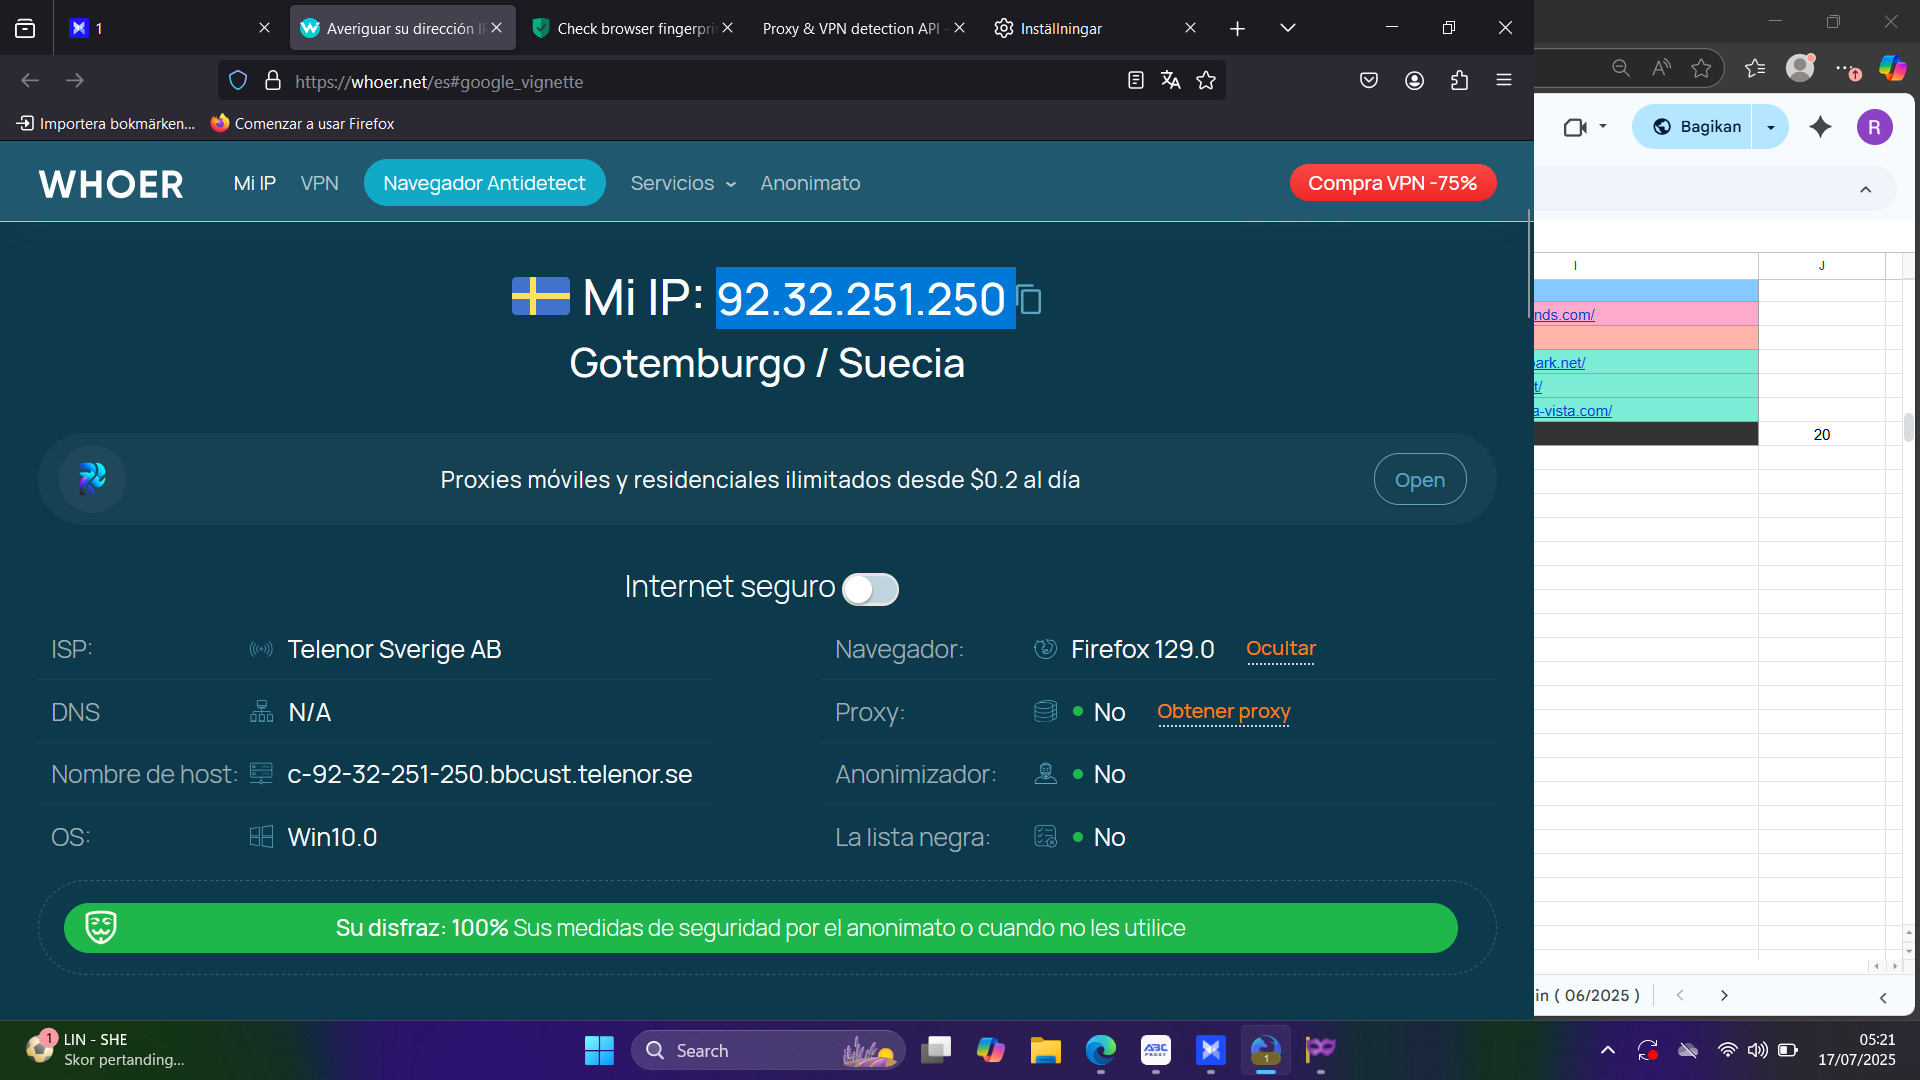The height and width of the screenshot is (1080, 1920).
Task: Switch to Check browser fingerprint tab
Action: (634, 29)
